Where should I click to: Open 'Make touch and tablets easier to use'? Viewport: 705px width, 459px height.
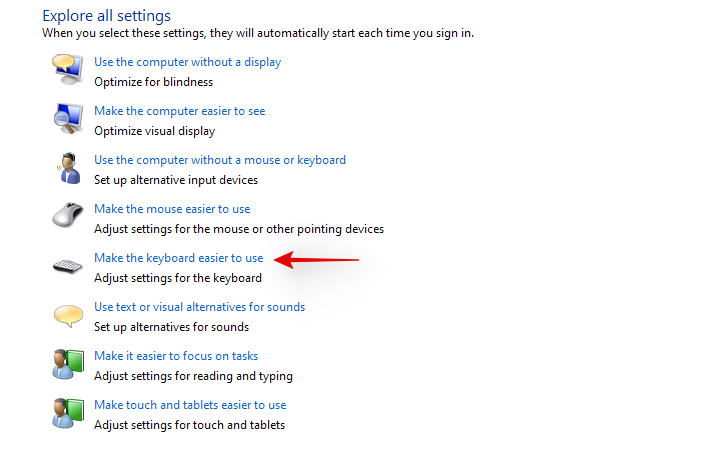click(x=190, y=405)
